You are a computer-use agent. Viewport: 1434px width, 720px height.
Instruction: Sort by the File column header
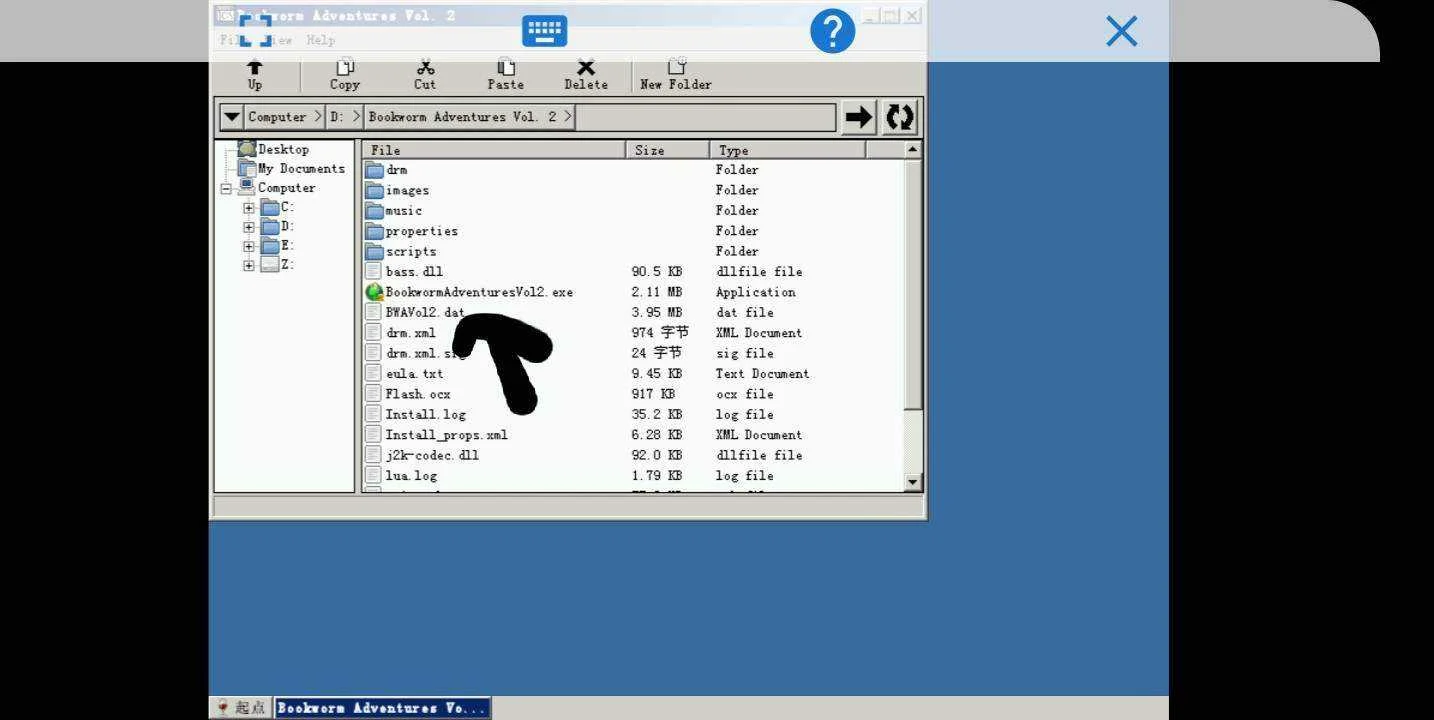494,150
